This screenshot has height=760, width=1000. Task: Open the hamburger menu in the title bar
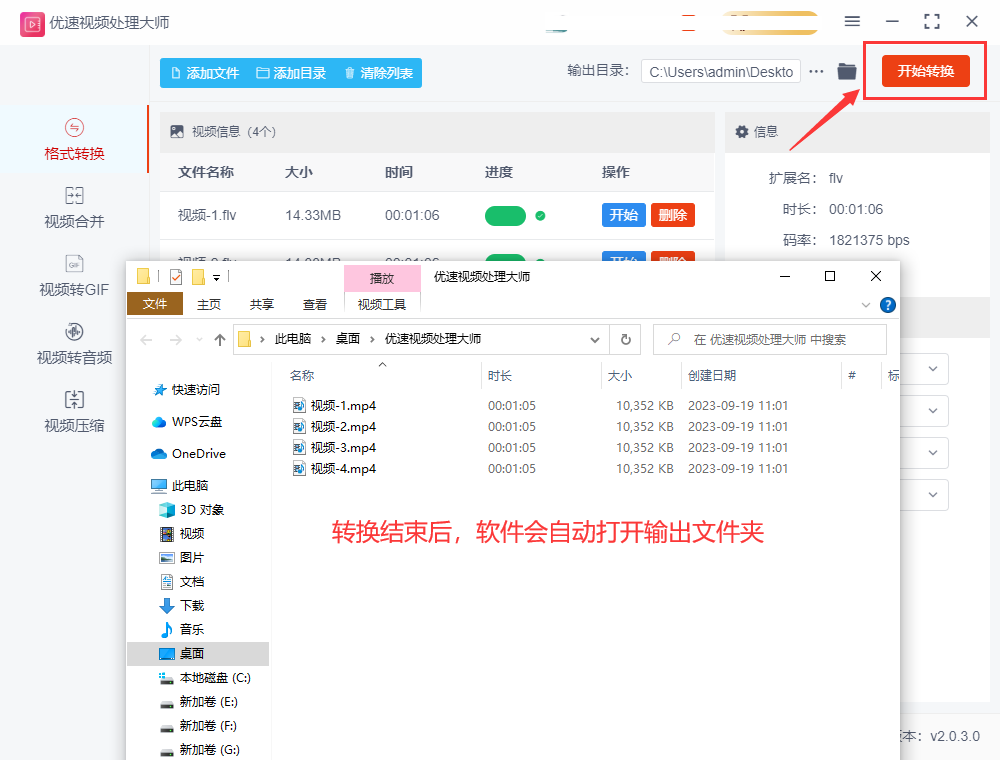852,22
